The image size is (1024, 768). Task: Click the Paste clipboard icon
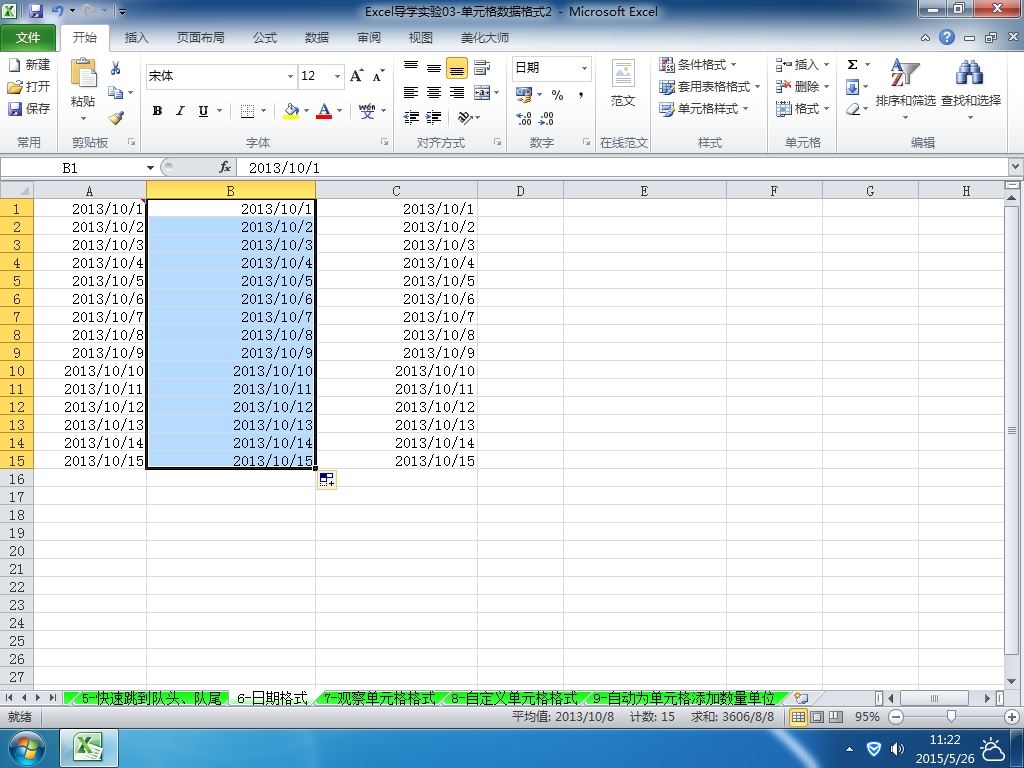pos(83,73)
